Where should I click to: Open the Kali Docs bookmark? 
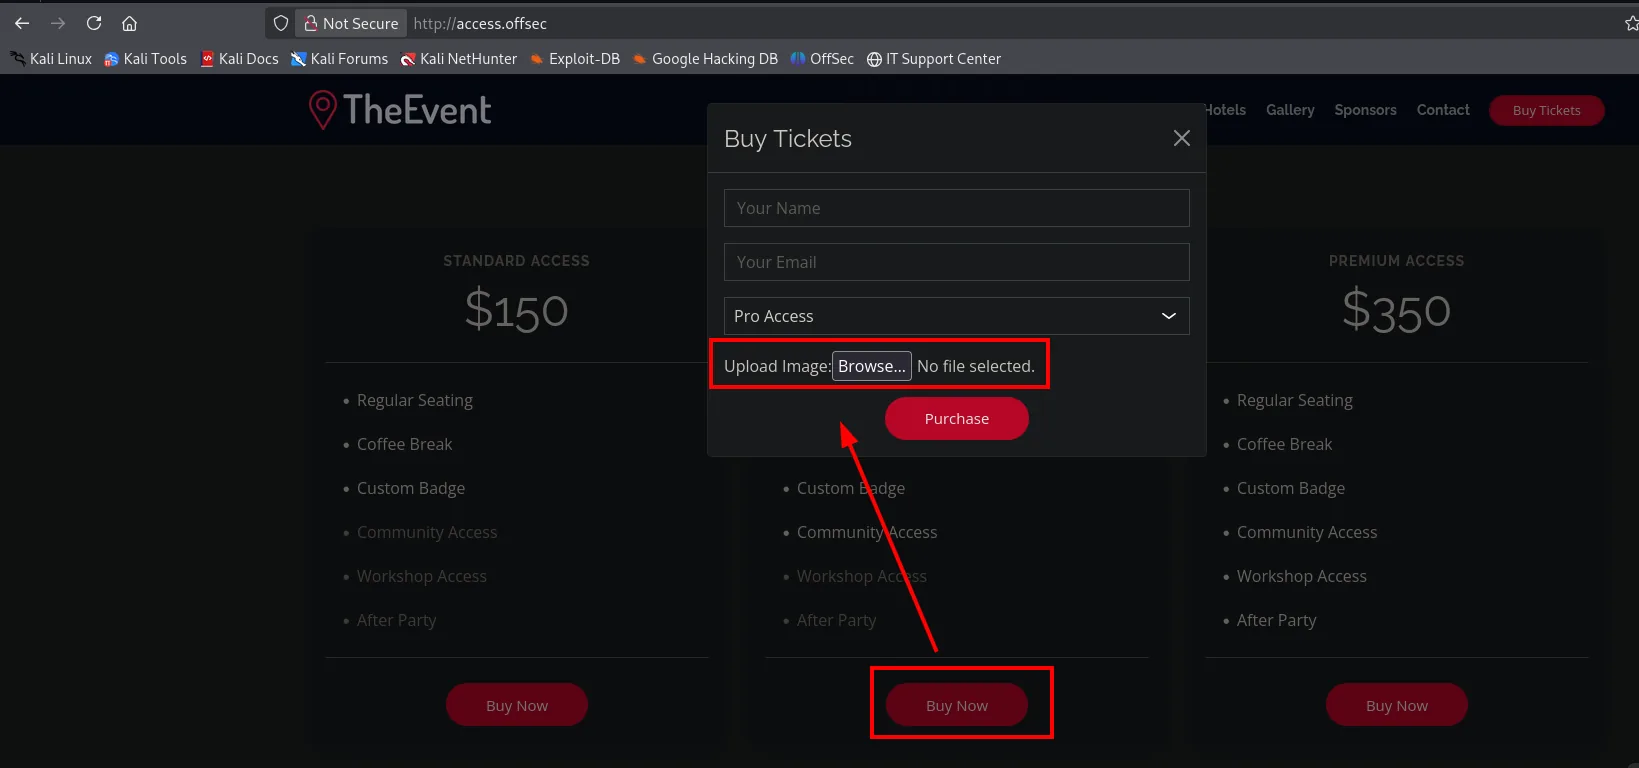(x=239, y=59)
